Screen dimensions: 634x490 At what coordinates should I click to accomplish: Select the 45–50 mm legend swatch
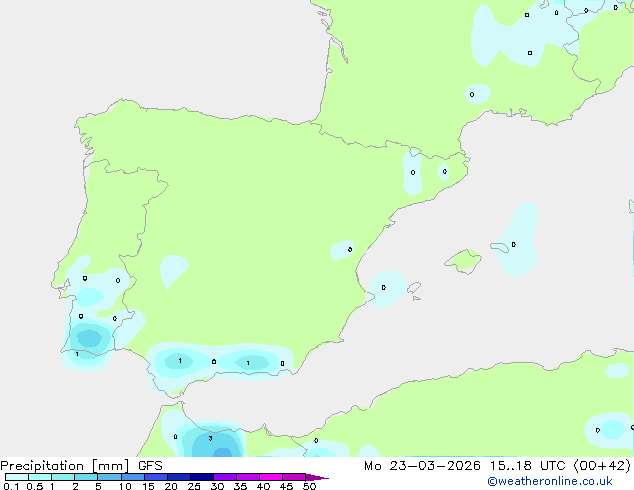point(295,477)
